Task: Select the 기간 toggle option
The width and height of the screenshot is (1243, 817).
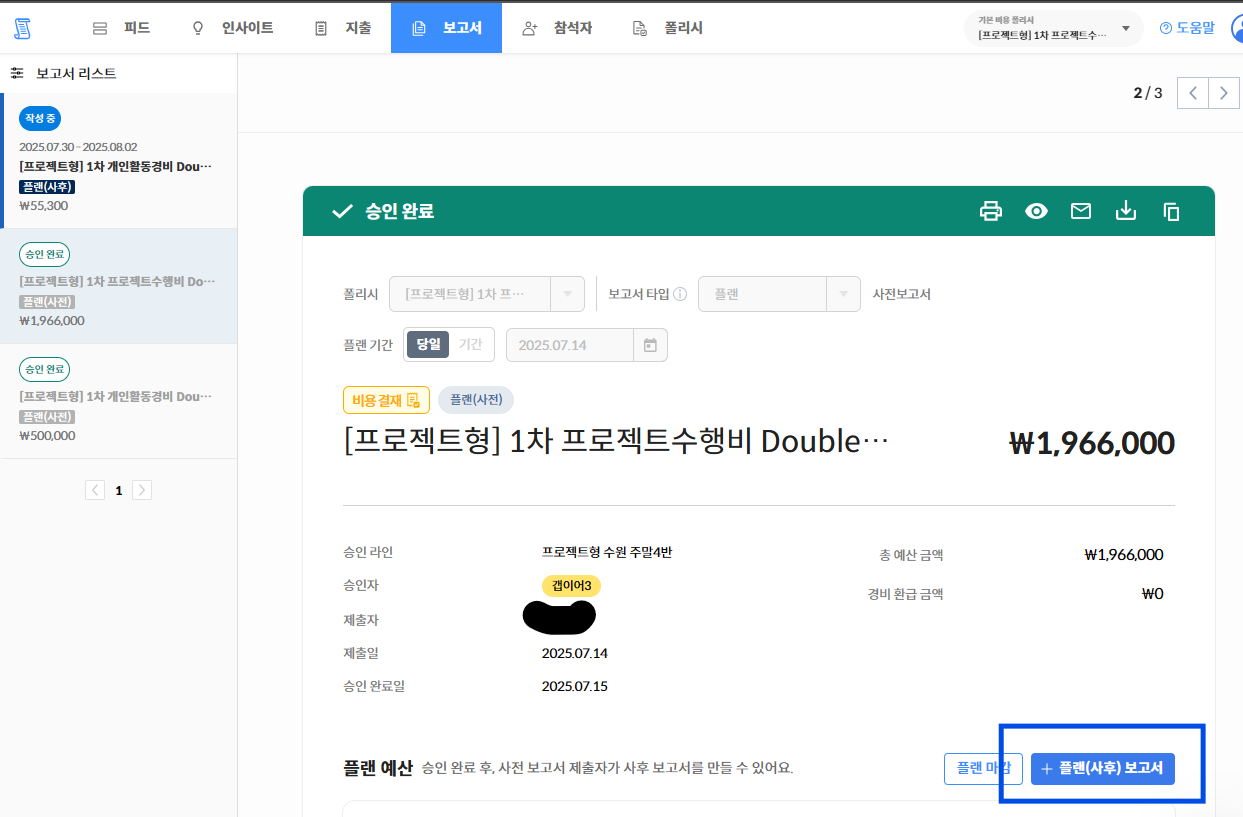Action: click(x=470, y=344)
